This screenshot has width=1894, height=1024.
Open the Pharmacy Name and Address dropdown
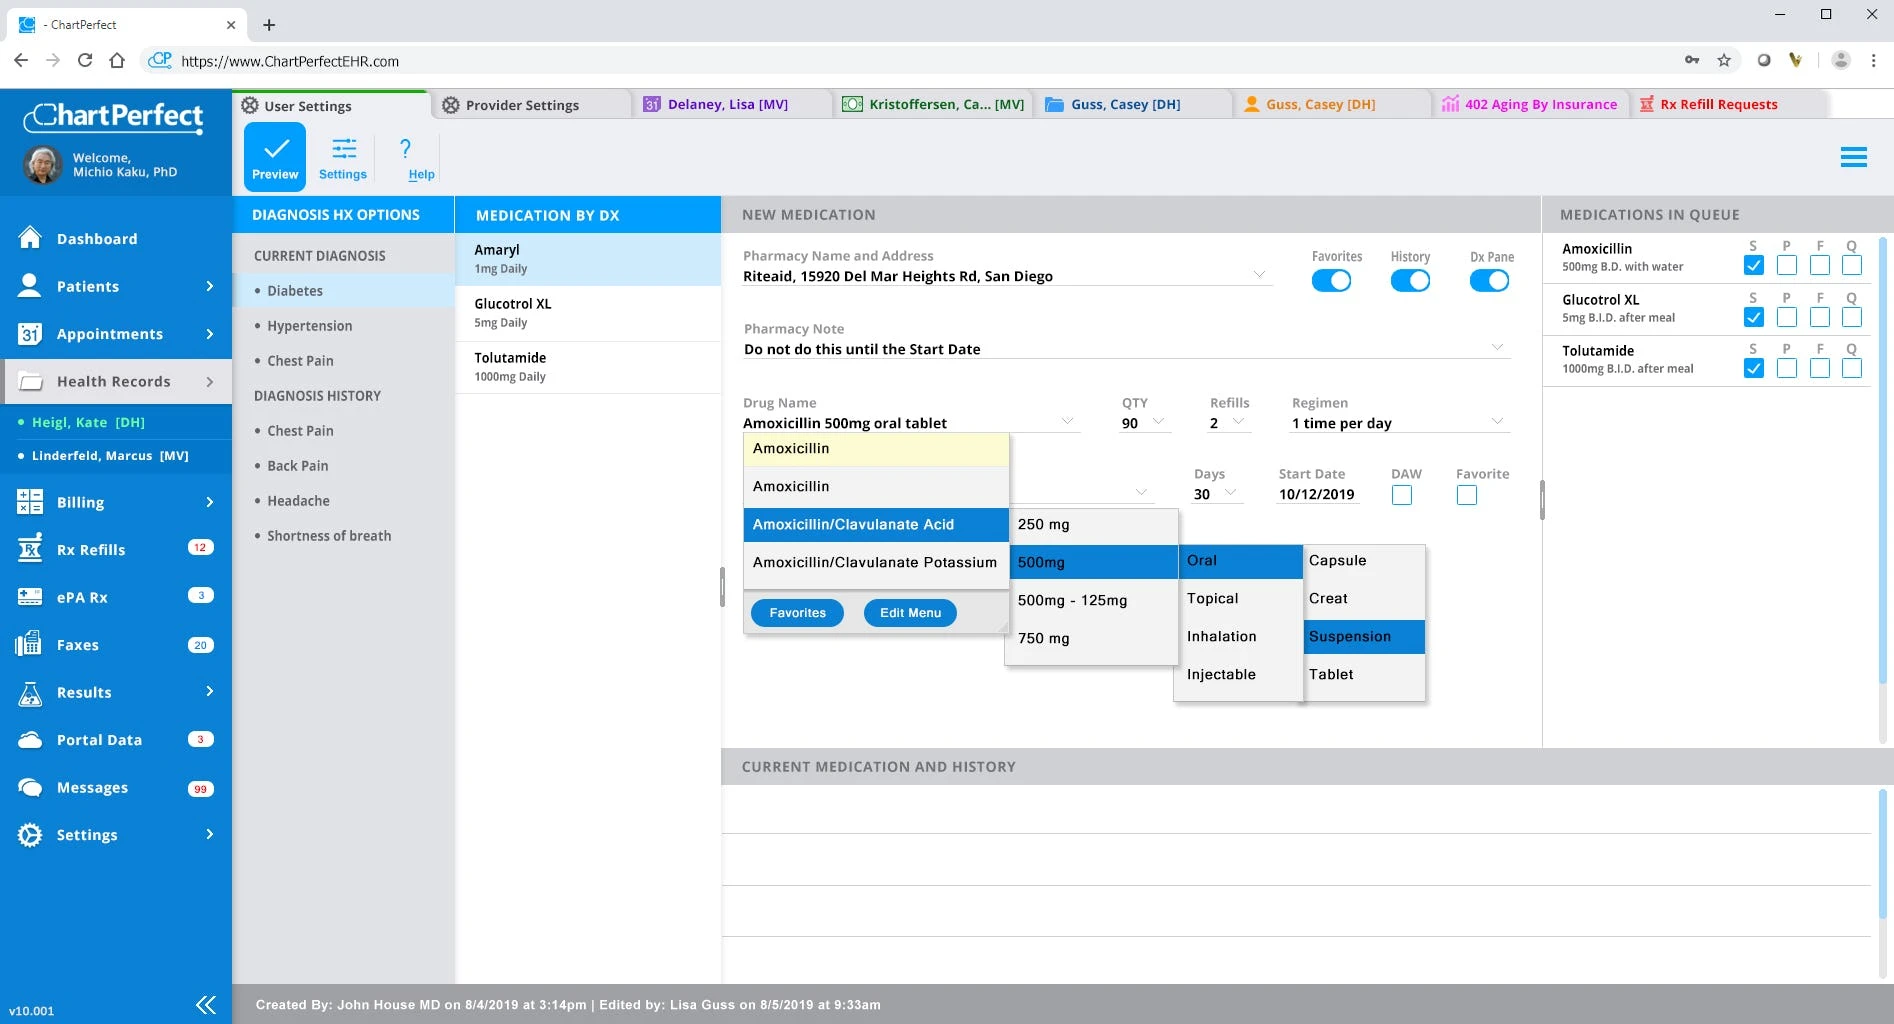[1259, 276]
